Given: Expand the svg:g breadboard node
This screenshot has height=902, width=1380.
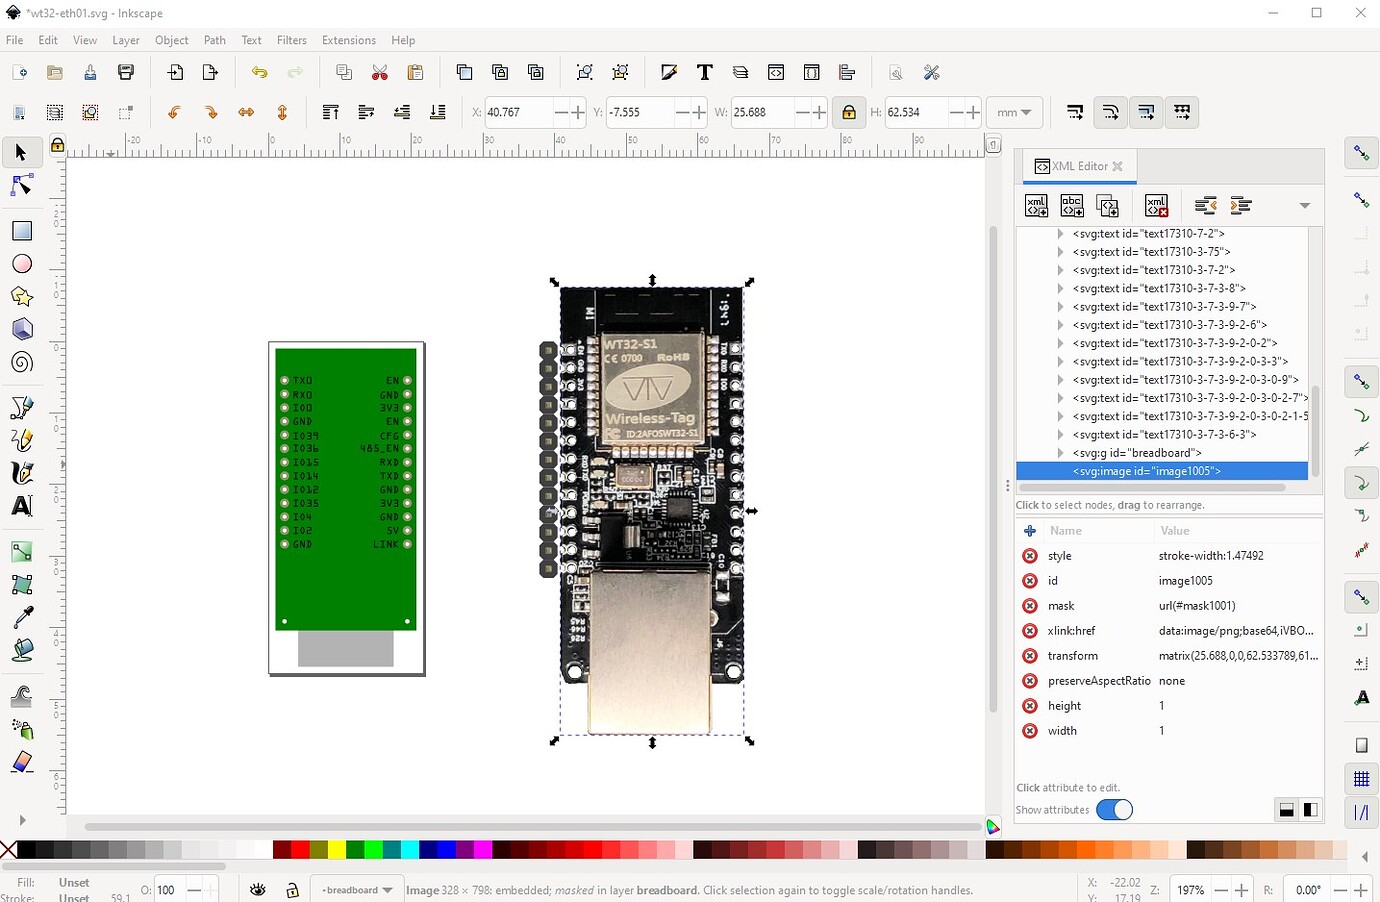Looking at the screenshot, I should pyautogui.click(x=1060, y=453).
